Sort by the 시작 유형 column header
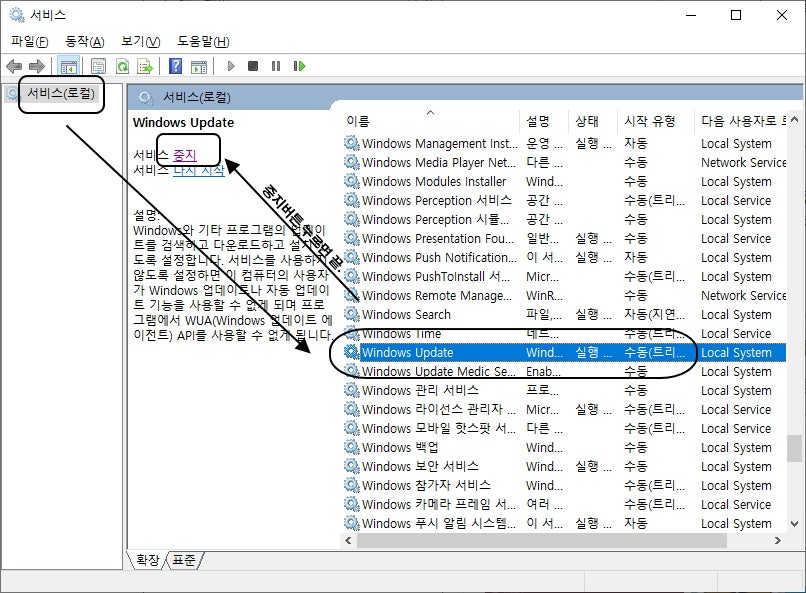The width and height of the screenshot is (806, 593). click(x=655, y=121)
